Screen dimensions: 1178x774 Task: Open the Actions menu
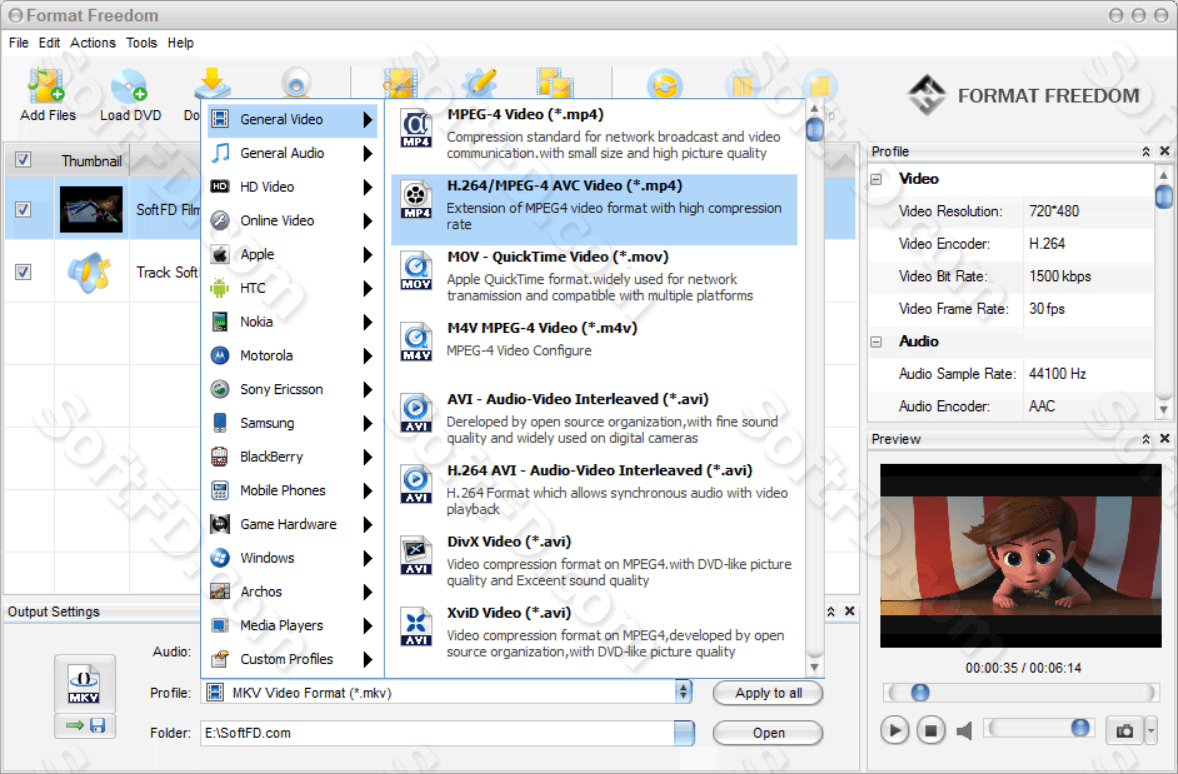click(93, 43)
